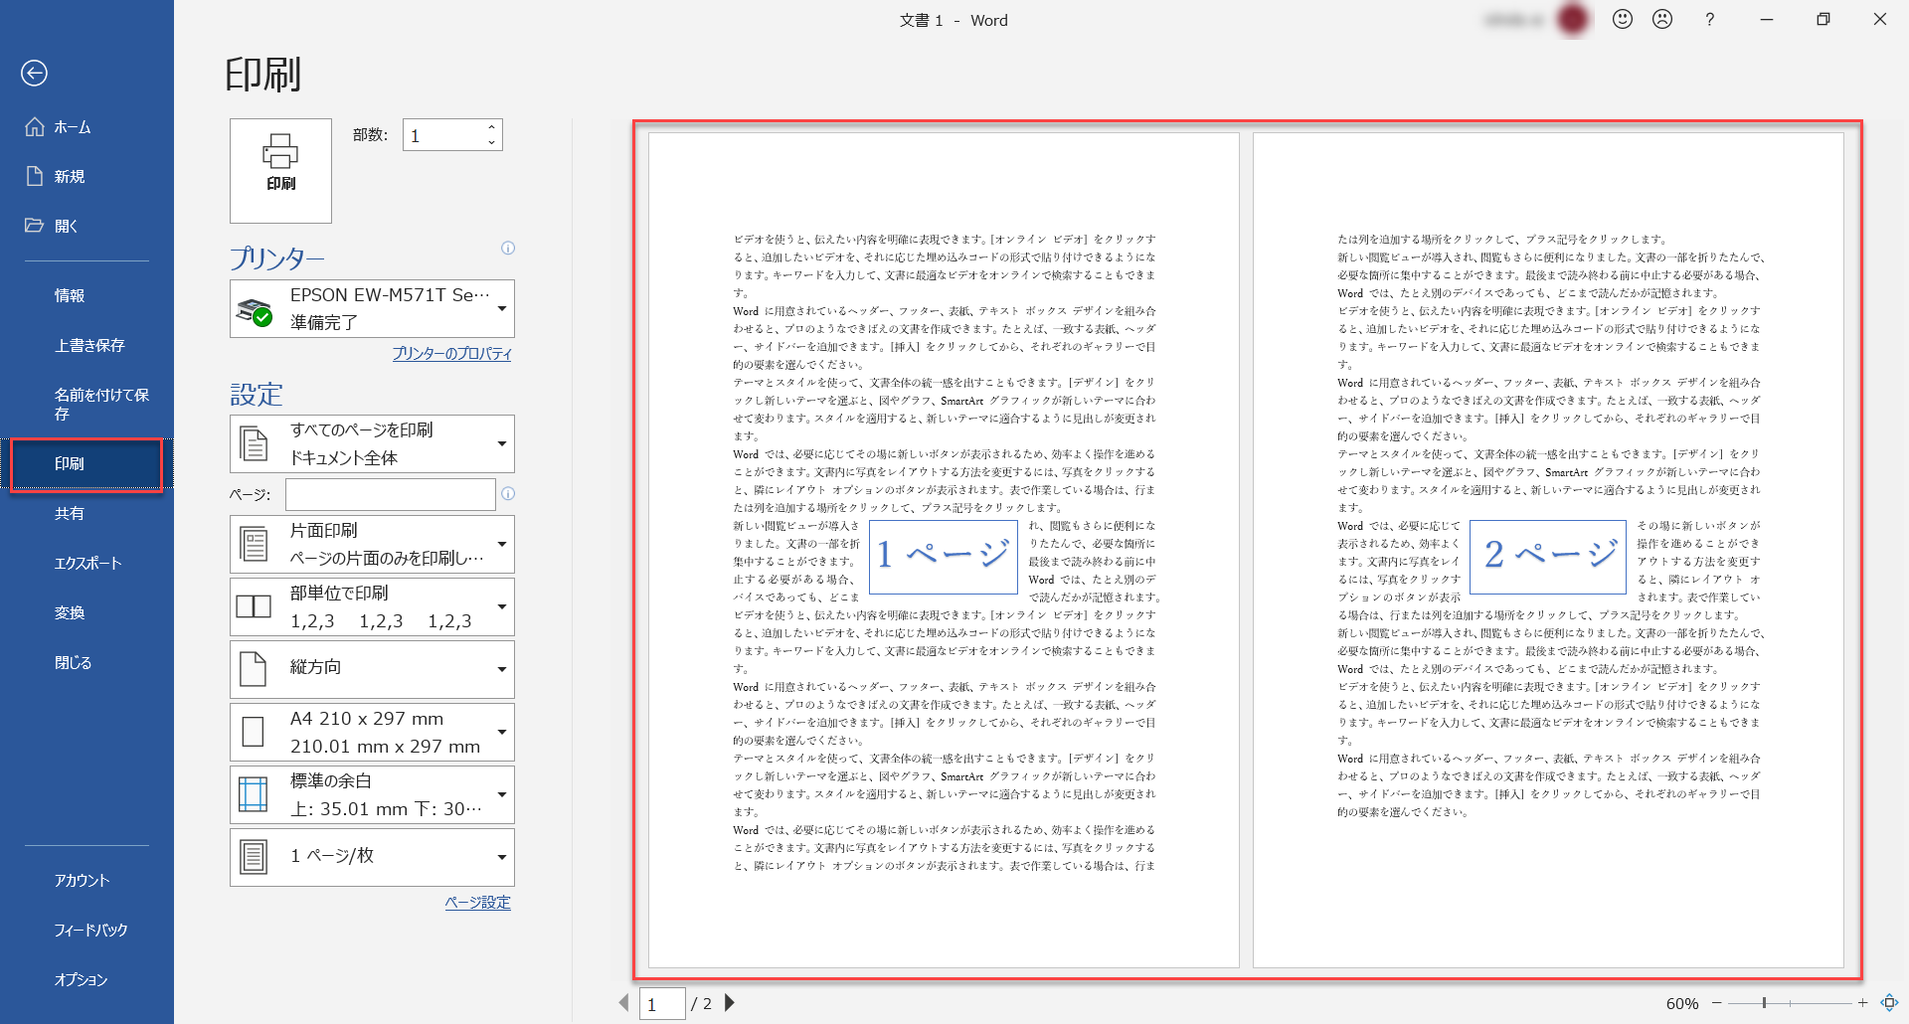The height and width of the screenshot is (1024, 1909).
Task: Click the large Print button with printer icon
Action: click(281, 171)
